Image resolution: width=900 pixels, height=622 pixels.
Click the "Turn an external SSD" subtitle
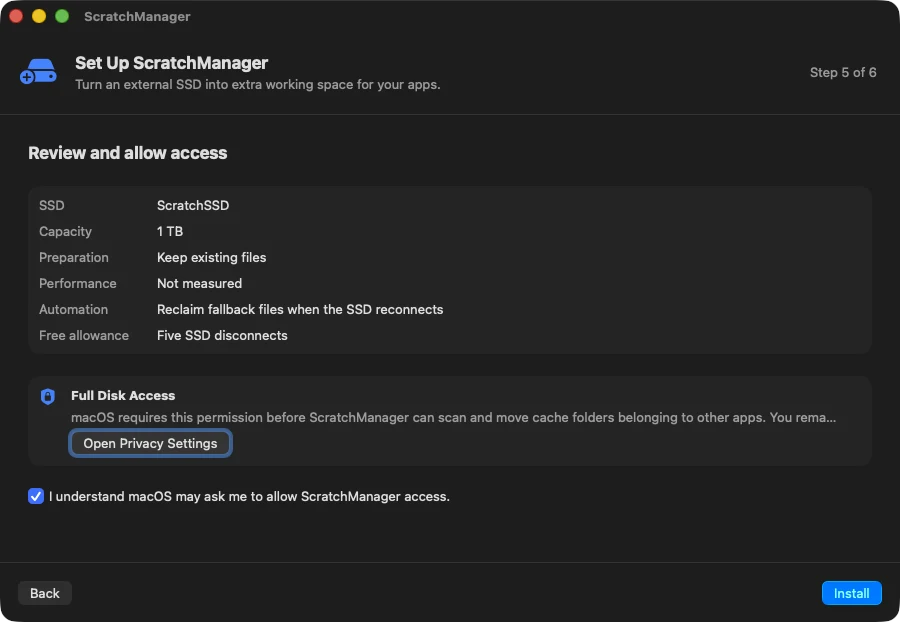[258, 84]
